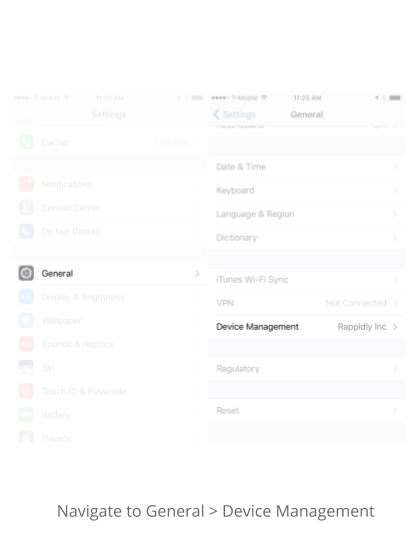Screen dimensions: 410x540
Task: Open Do Not Disturb settings
Action: [109, 231]
